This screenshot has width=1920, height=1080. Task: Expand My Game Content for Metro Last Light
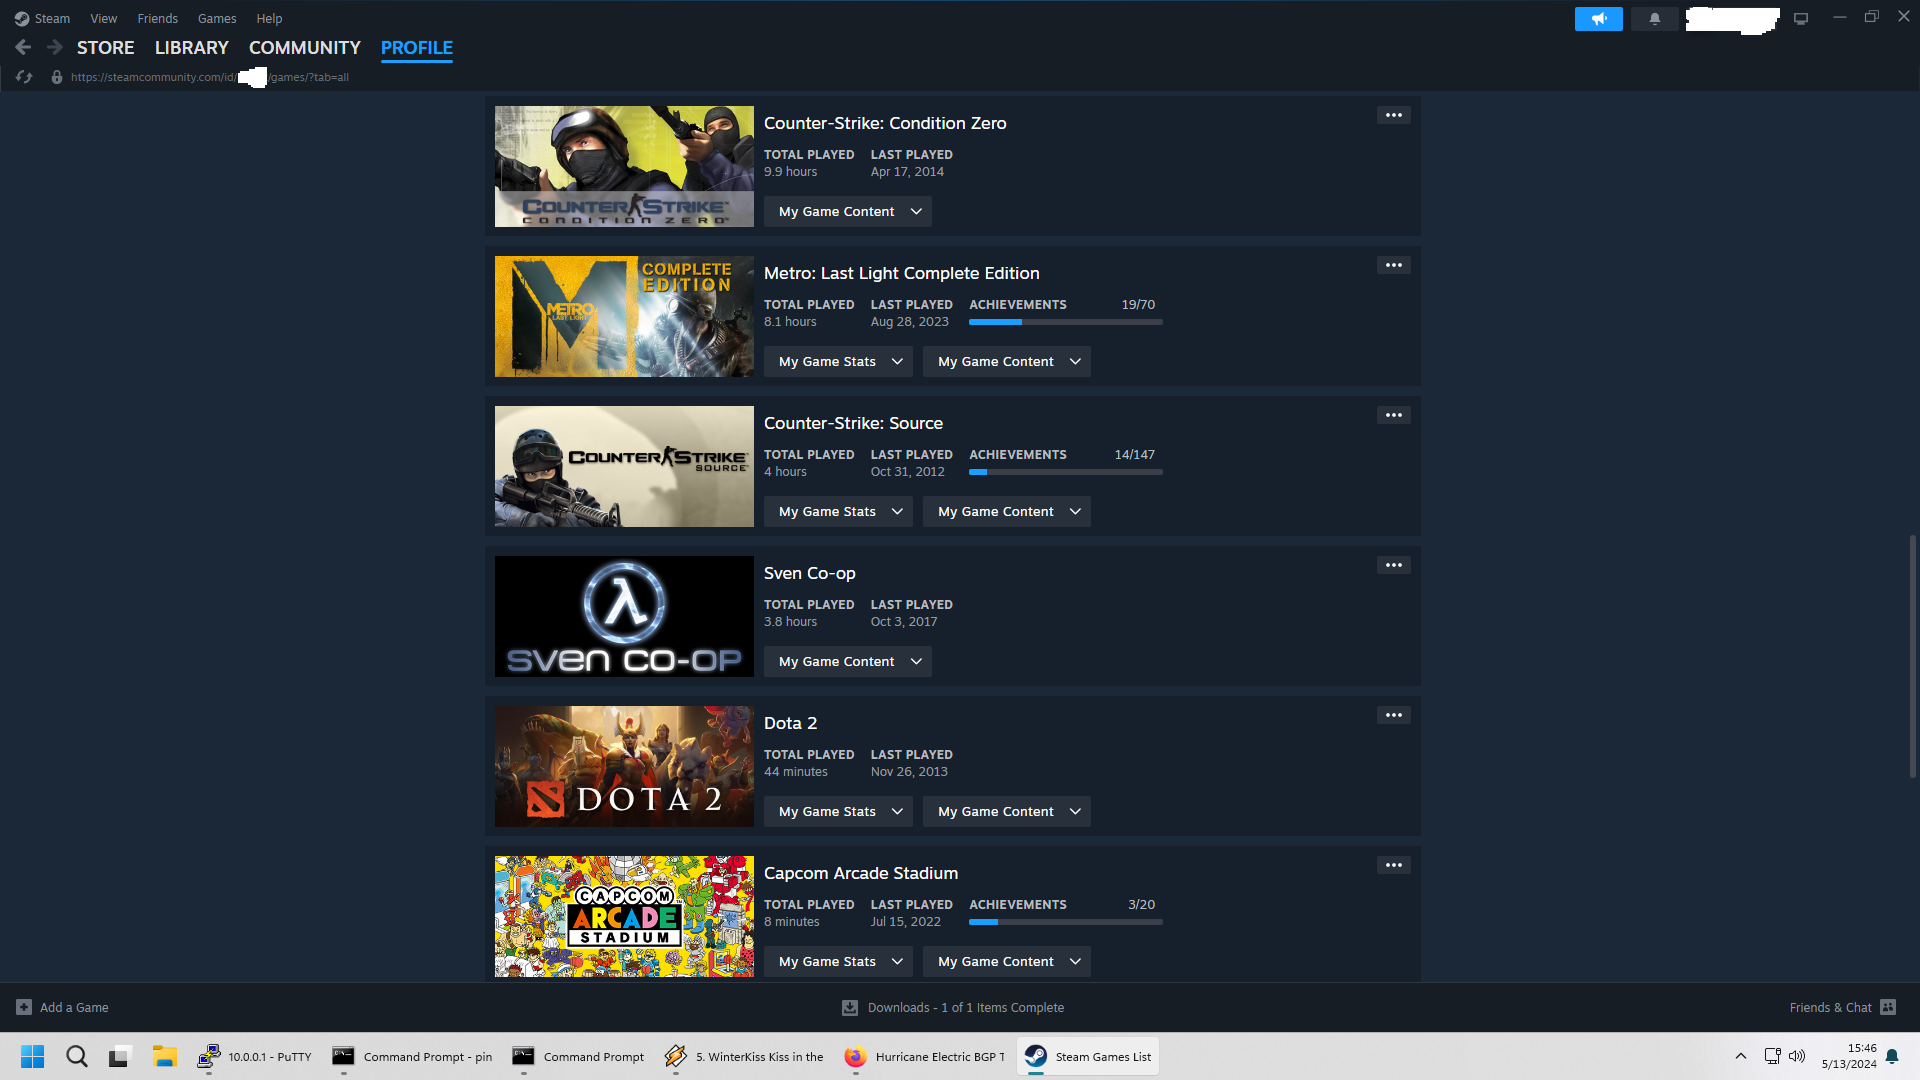(1007, 361)
